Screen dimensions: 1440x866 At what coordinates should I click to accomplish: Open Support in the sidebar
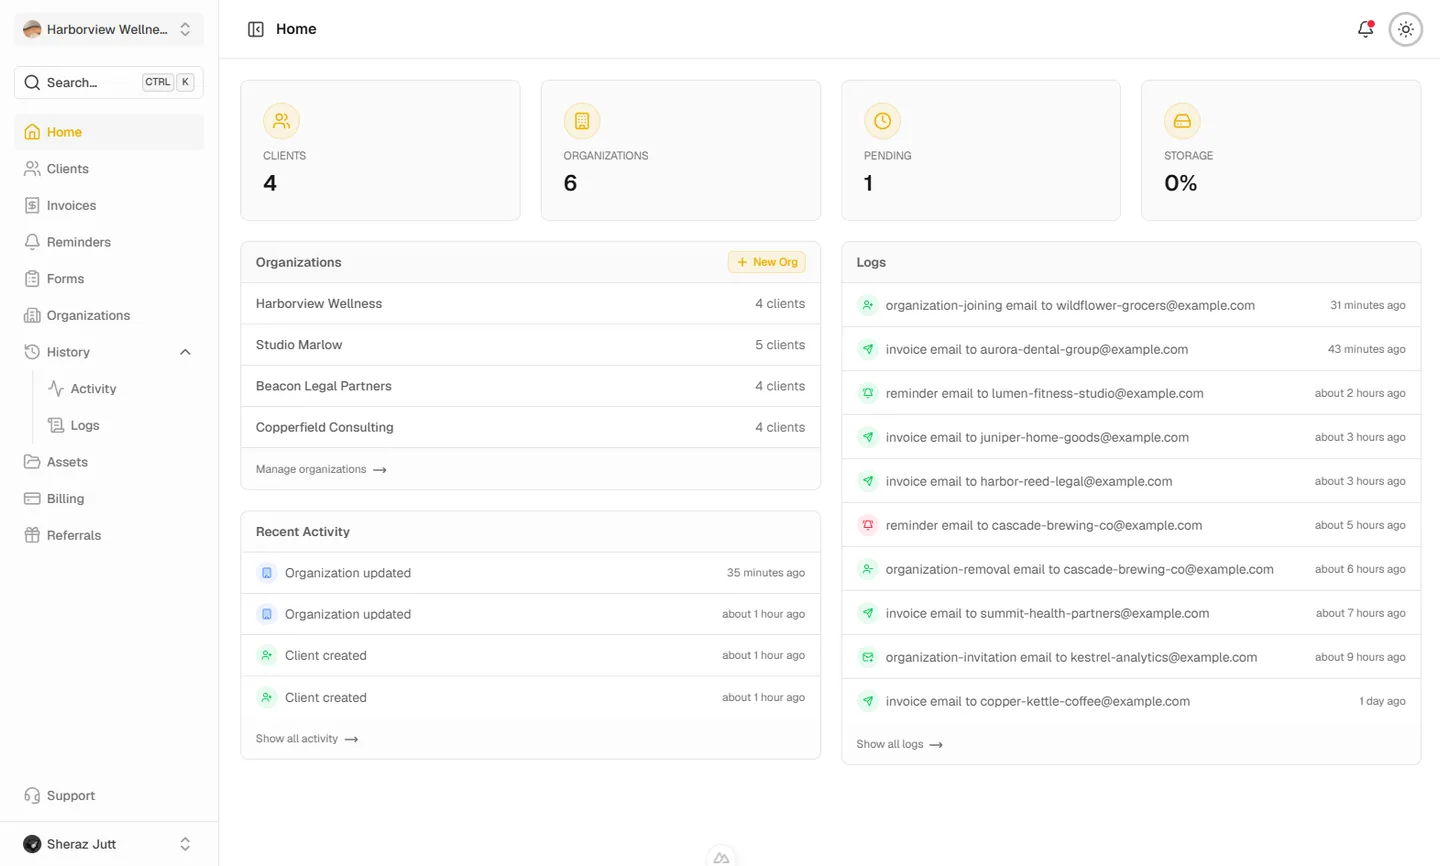[108, 796]
